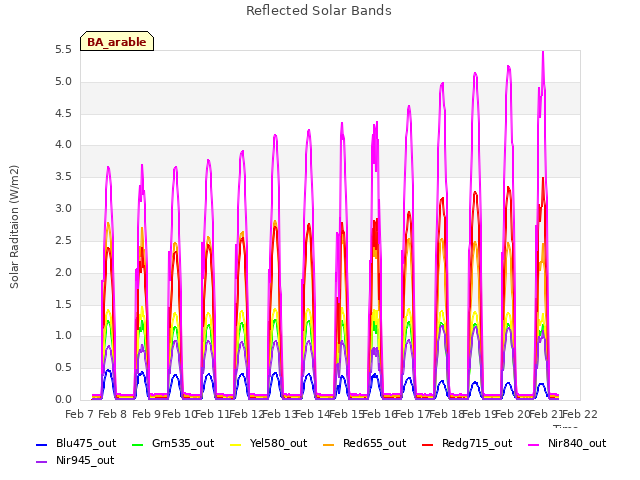Click the Reflected Solar Bands chart title
Image resolution: width=640 pixels, height=480 pixels.
coord(319,11)
